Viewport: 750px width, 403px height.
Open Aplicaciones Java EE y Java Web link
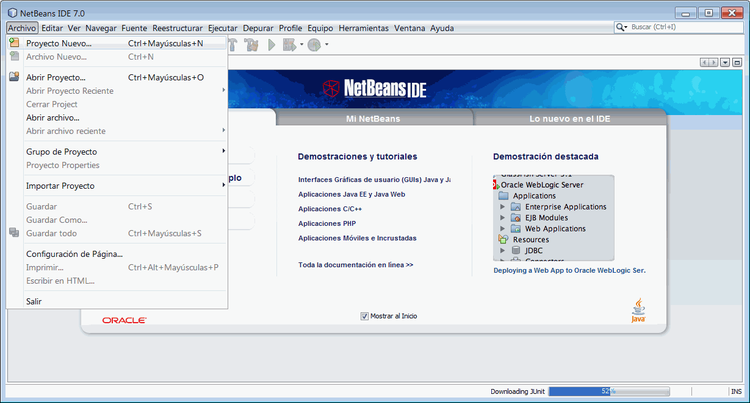click(x=352, y=195)
